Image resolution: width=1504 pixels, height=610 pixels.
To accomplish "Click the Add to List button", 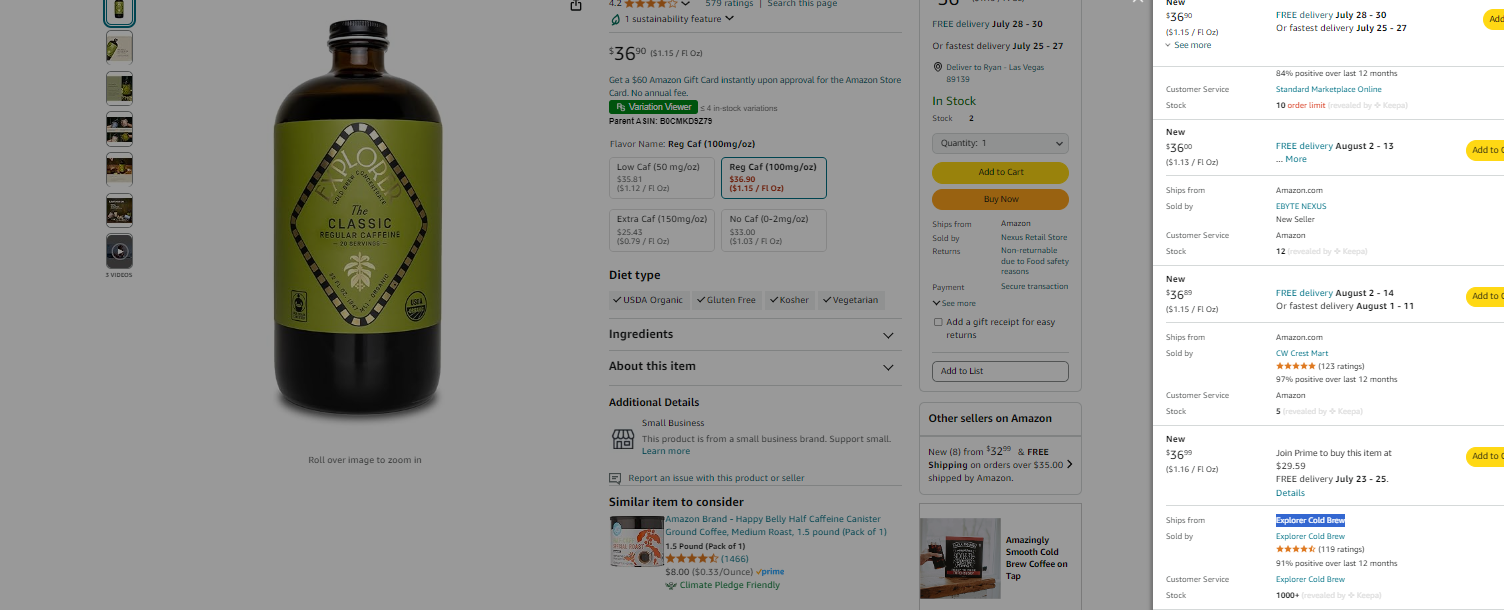I will (1000, 371).
